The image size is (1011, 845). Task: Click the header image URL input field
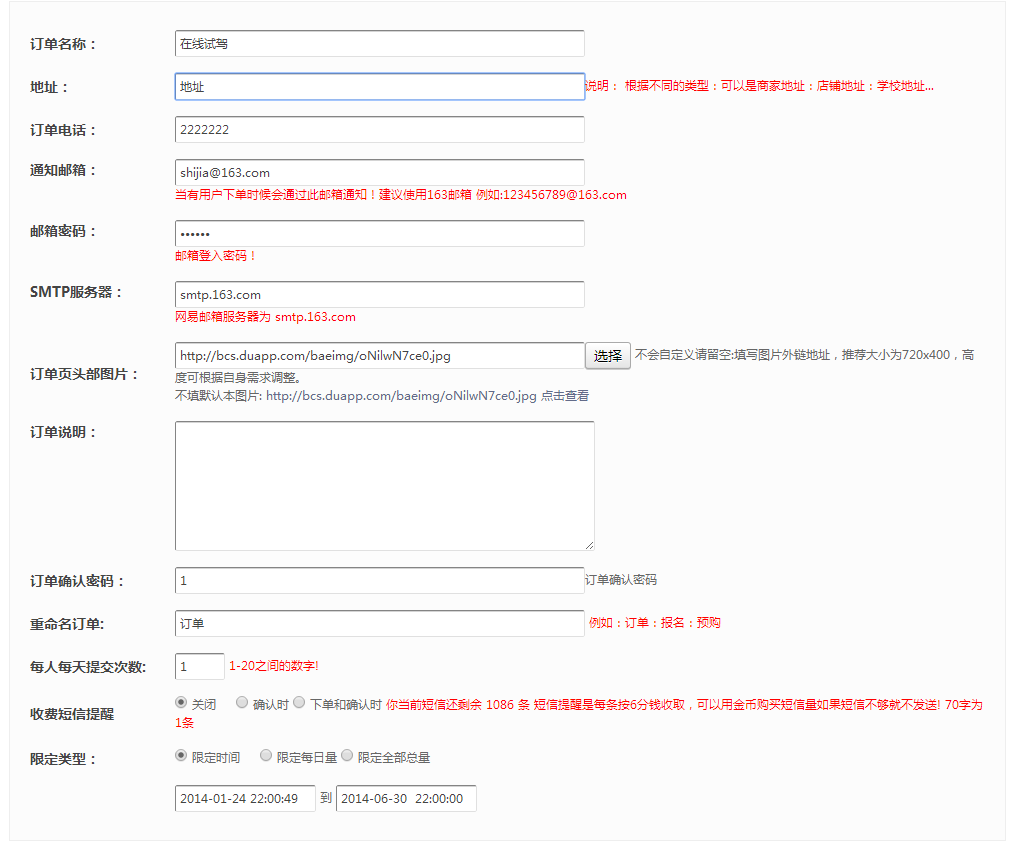point(379,356)
